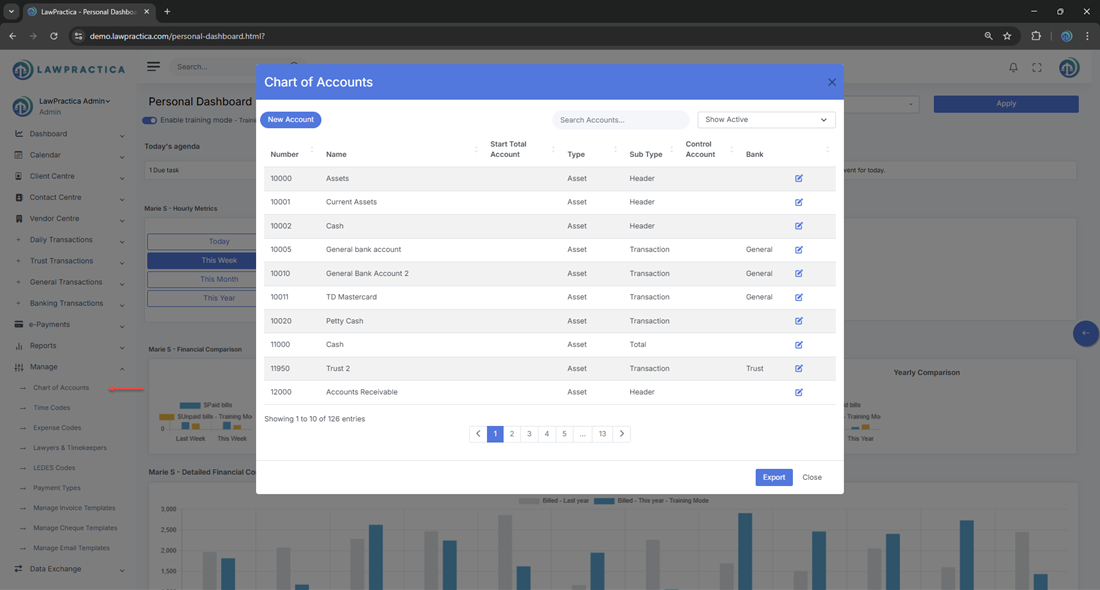The width and height of the screenshot is (1100, 590).
Task: Click the notifications bell icon
Action: (1013, 67)
